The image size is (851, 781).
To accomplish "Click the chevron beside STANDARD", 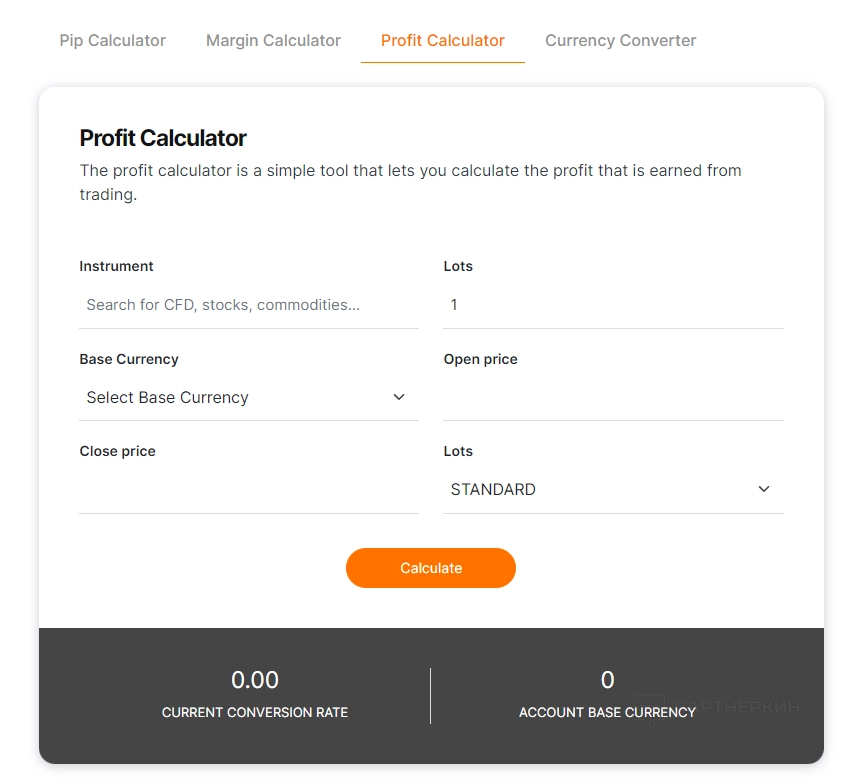I will 764,490.
